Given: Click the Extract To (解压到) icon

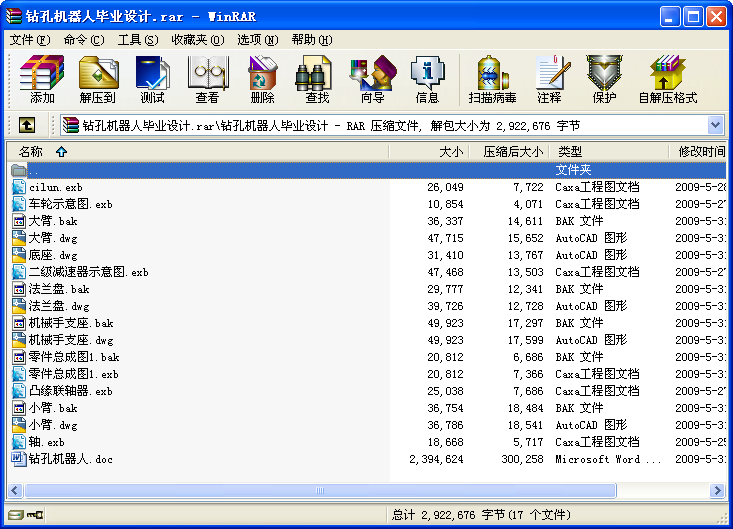Looking at the screenshot, I should click(98, 79).
